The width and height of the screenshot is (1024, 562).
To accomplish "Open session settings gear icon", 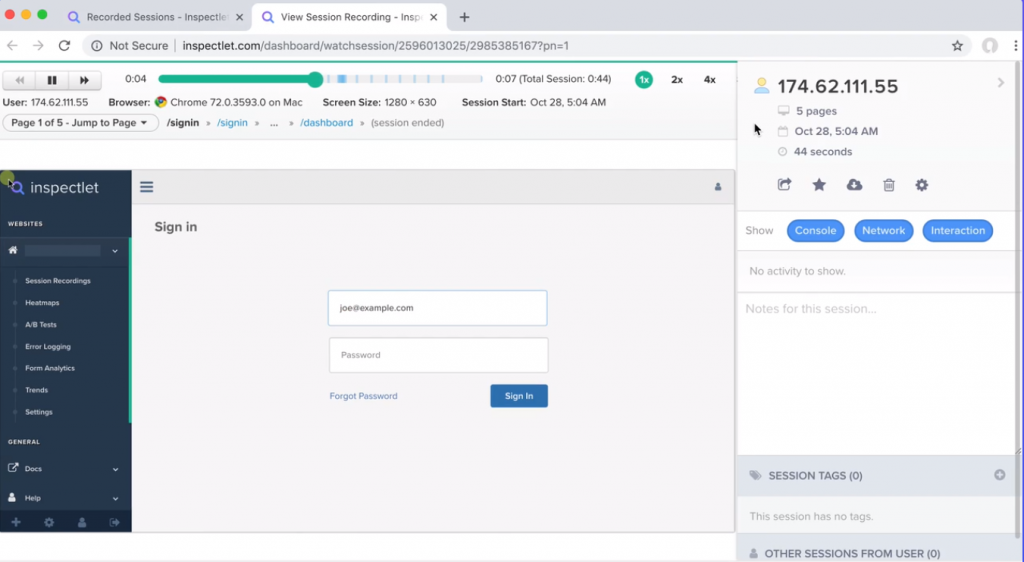I will 922,185.
